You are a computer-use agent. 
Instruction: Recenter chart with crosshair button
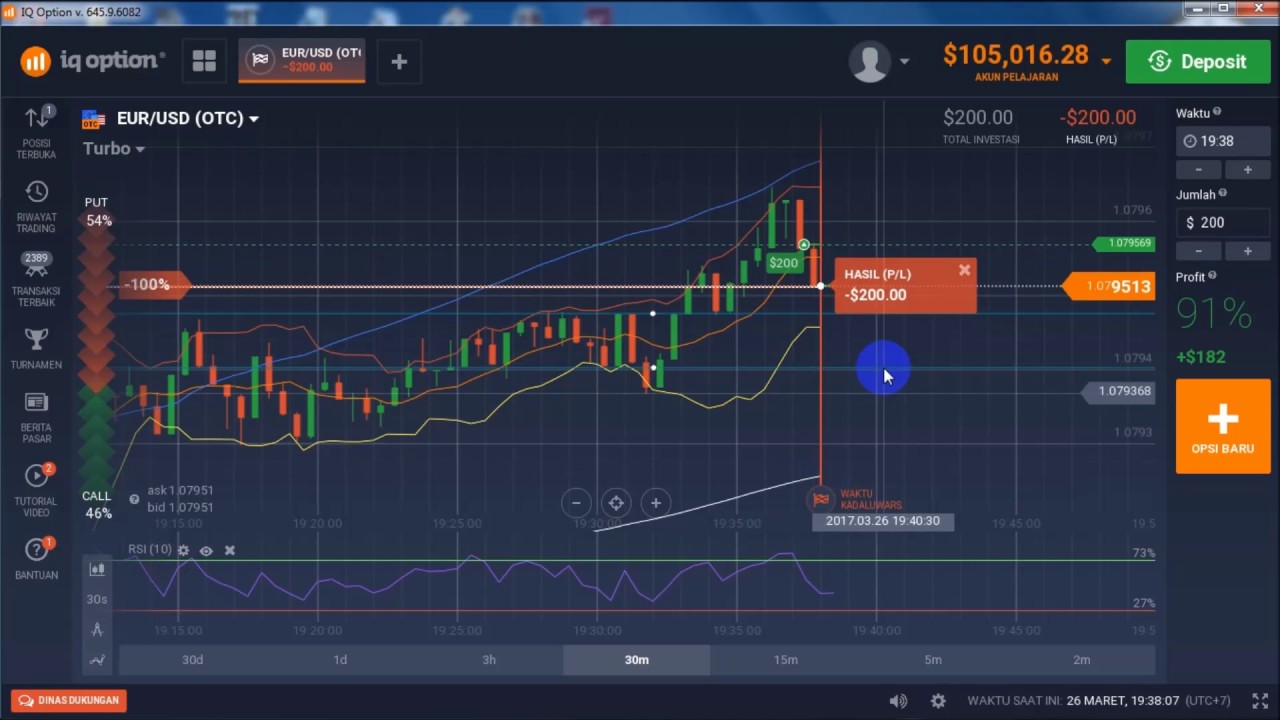(616, 503)
